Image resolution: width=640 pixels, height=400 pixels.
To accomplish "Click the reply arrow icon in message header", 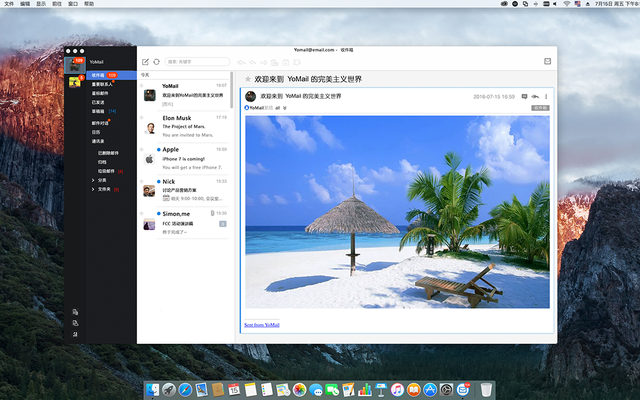I will click(535, 96).
